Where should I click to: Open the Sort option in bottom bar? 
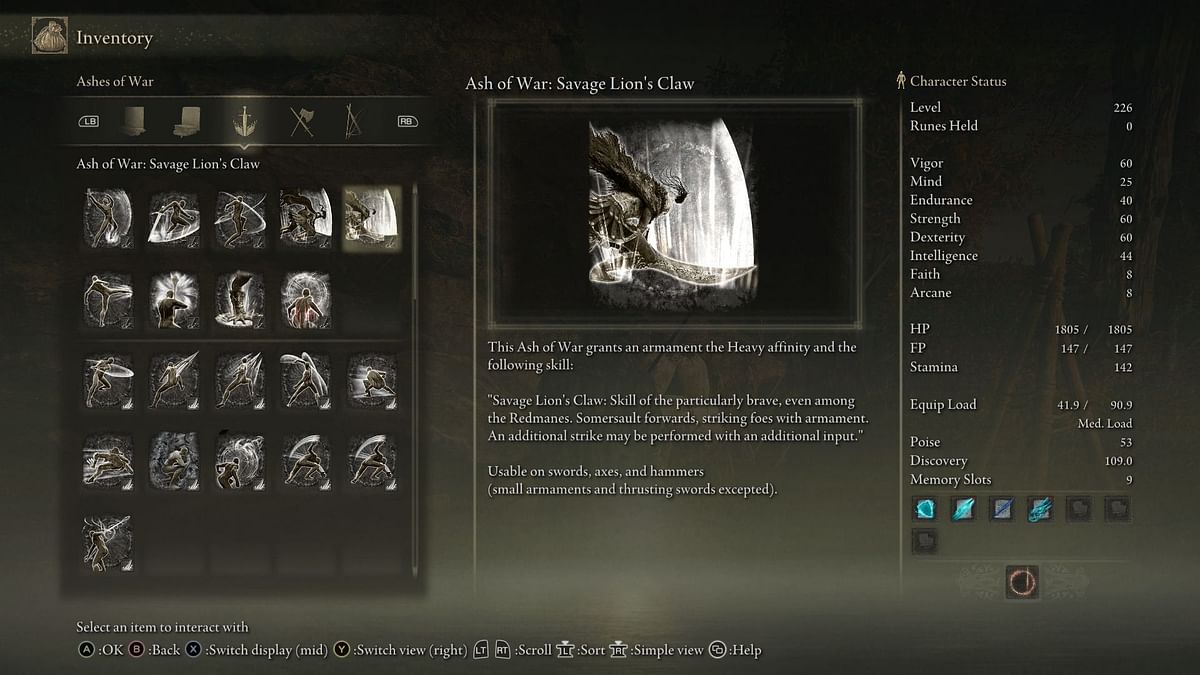(581, 650)
